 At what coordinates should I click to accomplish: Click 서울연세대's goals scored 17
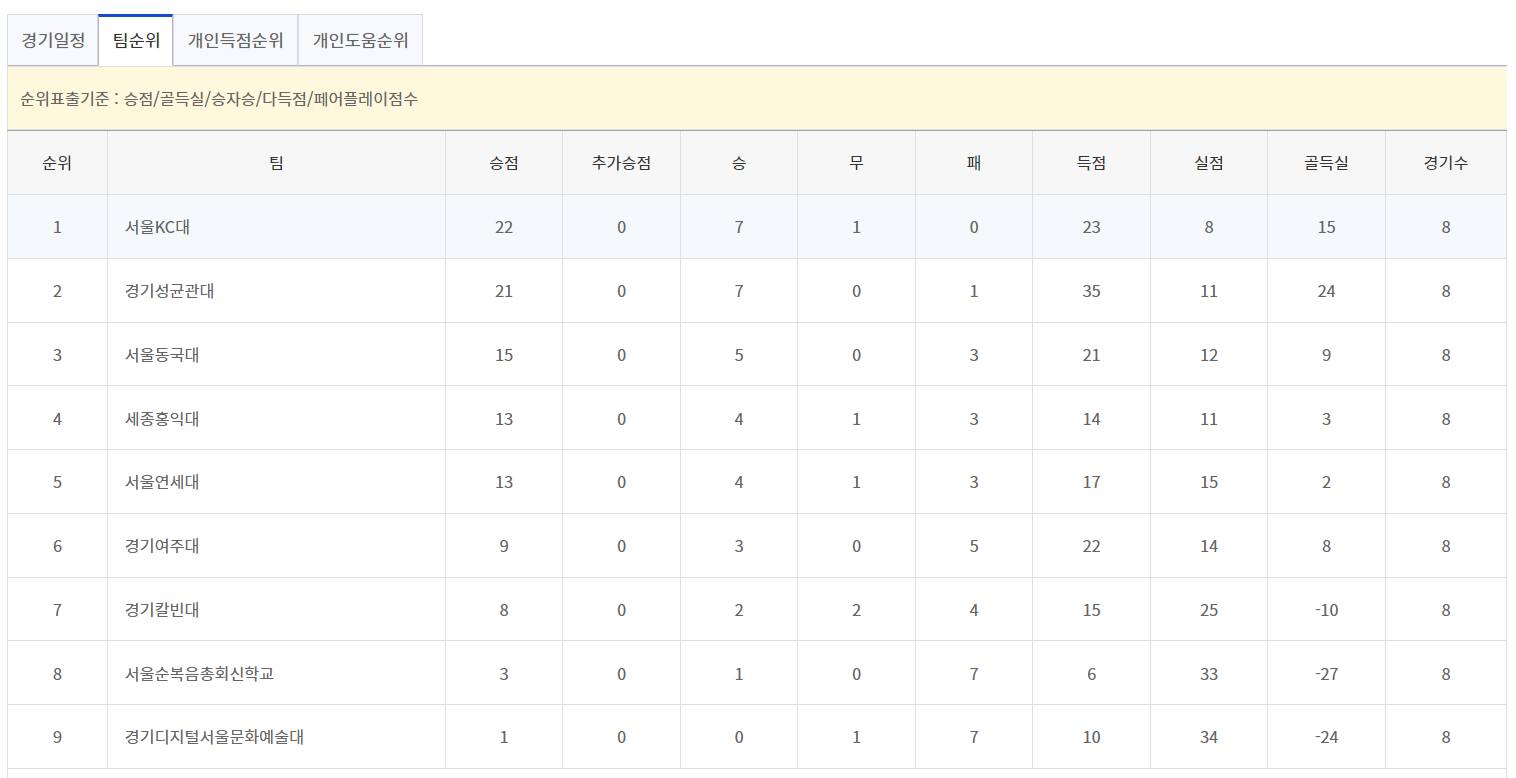tap(1091, 482)
